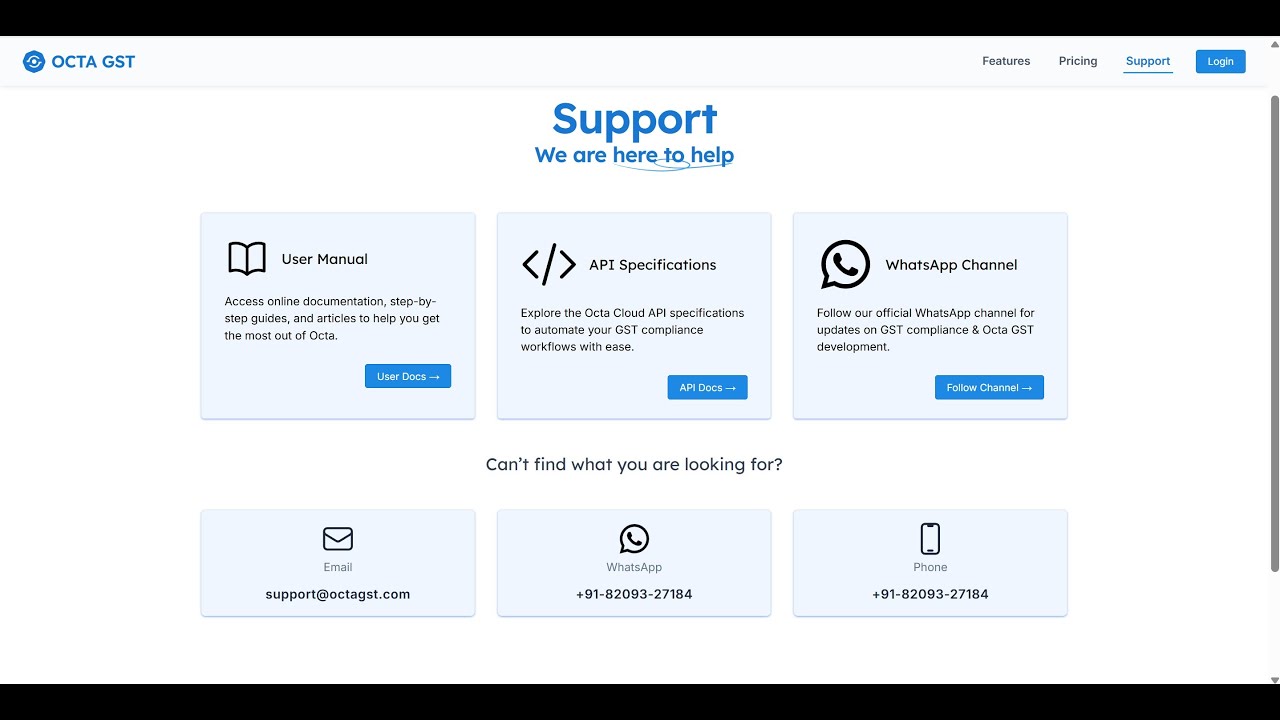
Task: Click the Phone label text
Action: (930, 567)
